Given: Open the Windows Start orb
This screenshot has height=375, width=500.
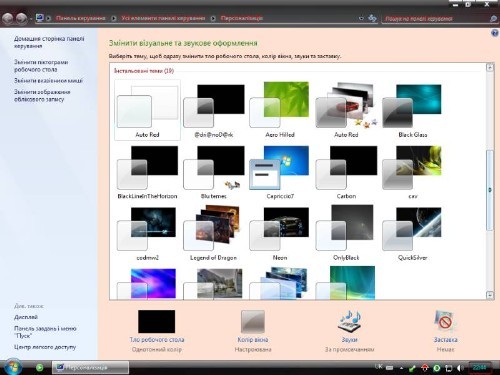Looking at the screenshot, I should [13, 367].
